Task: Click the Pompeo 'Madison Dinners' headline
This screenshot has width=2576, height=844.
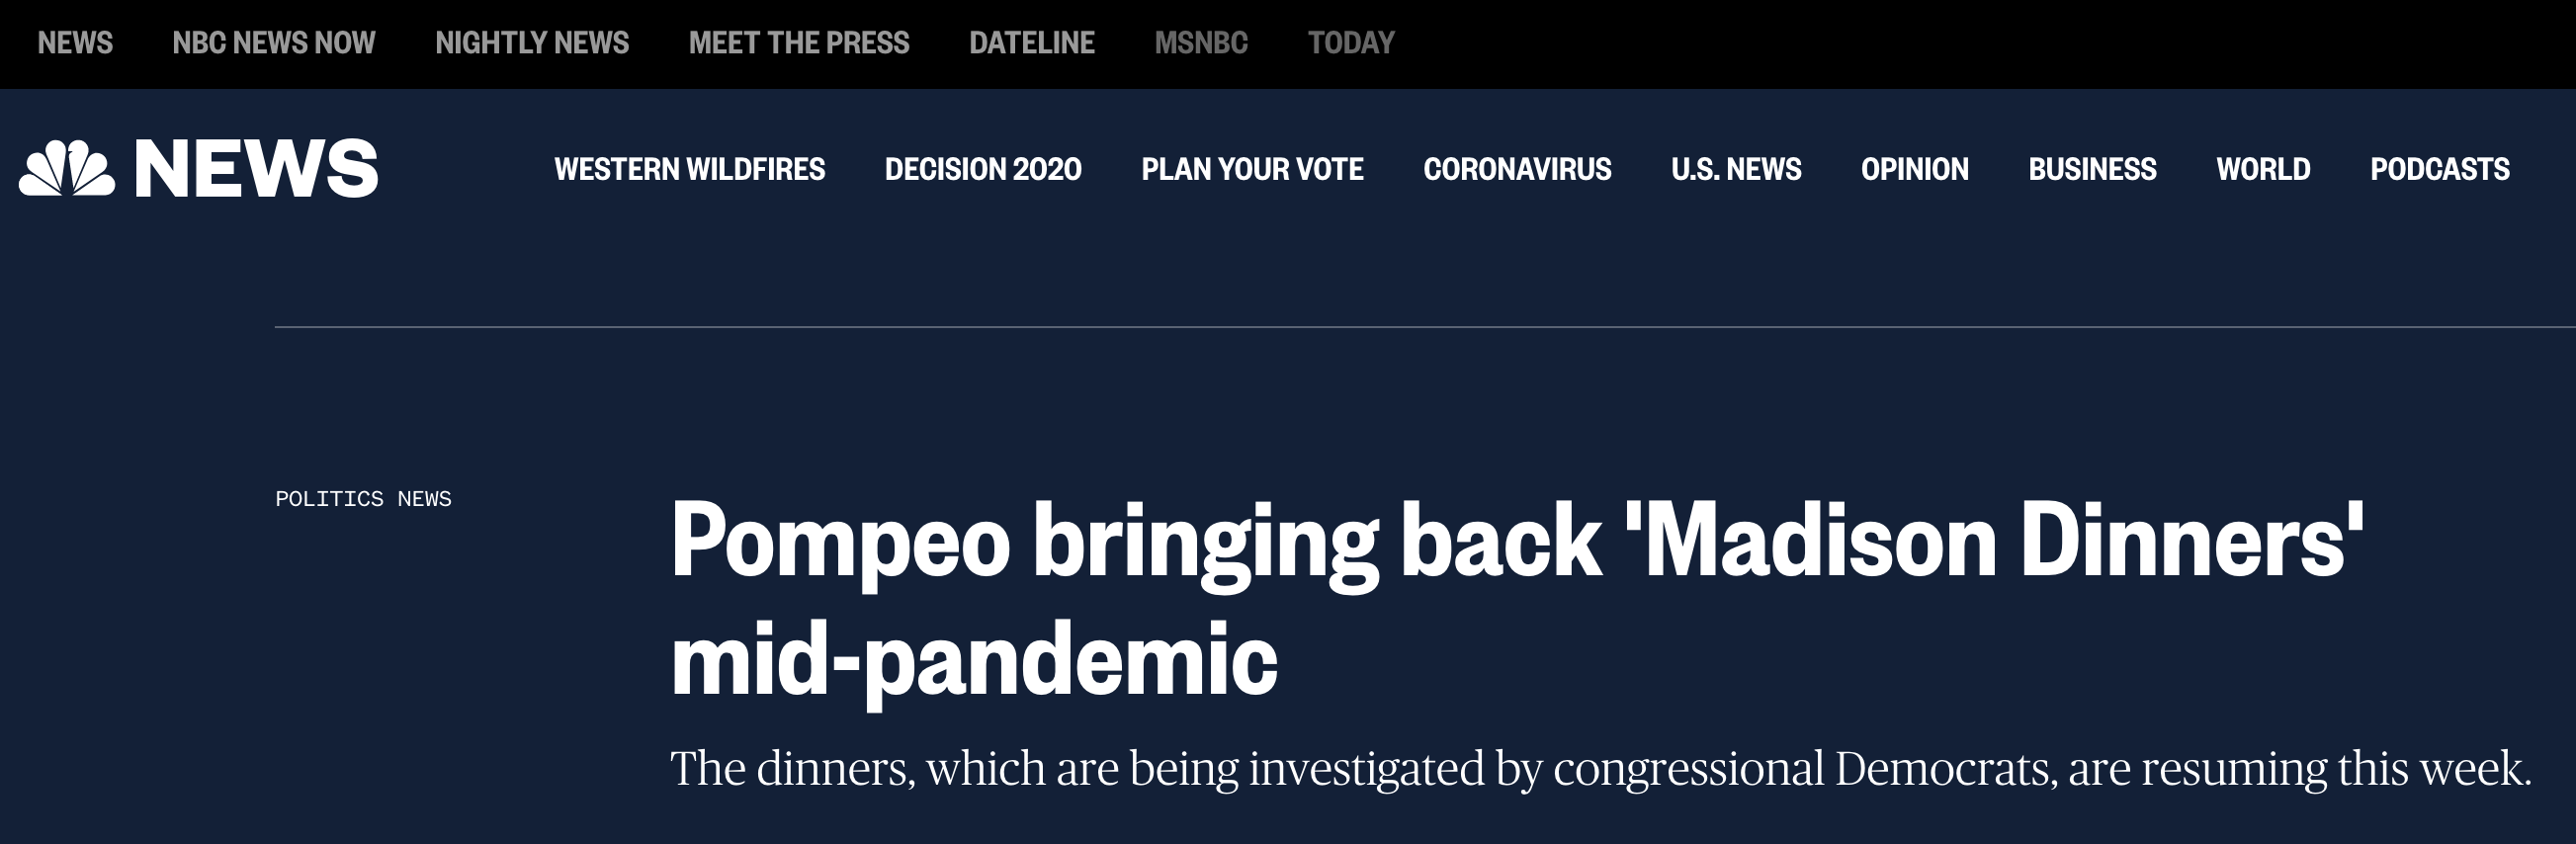Action: click(x=1517, y=601)
